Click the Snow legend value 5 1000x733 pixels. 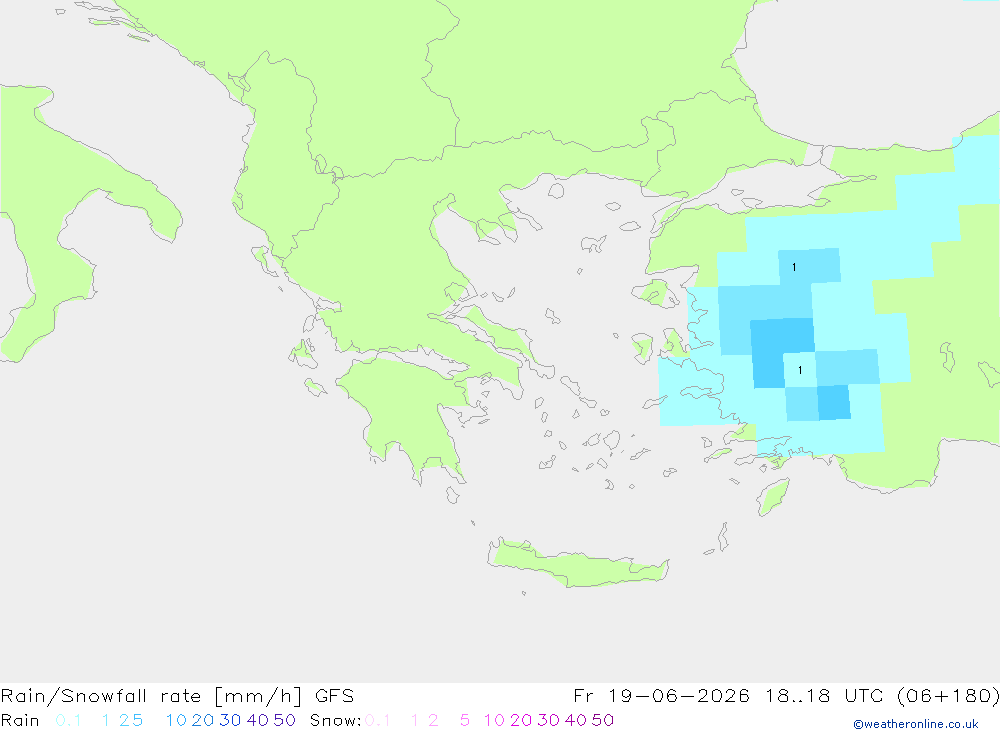pos(465,720)
